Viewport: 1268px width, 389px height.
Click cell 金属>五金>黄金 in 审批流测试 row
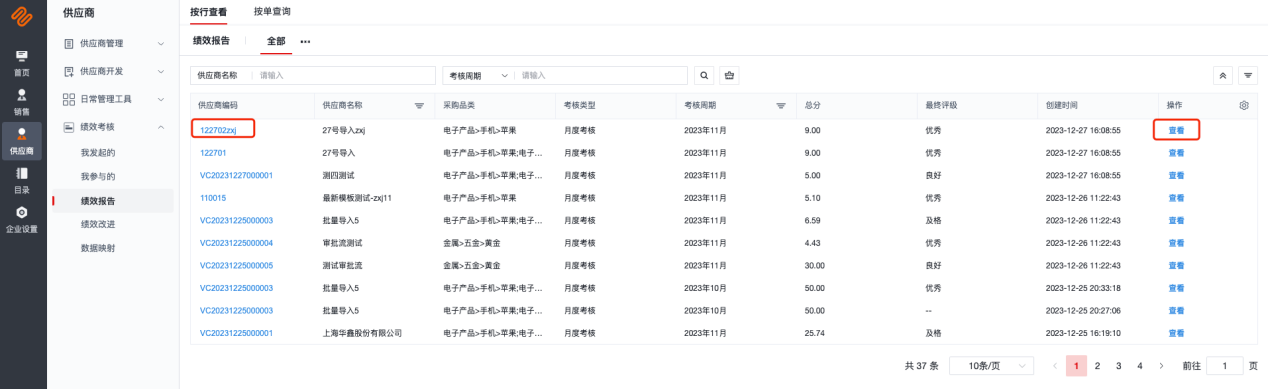pyautogui.click(x=472, y=243)
